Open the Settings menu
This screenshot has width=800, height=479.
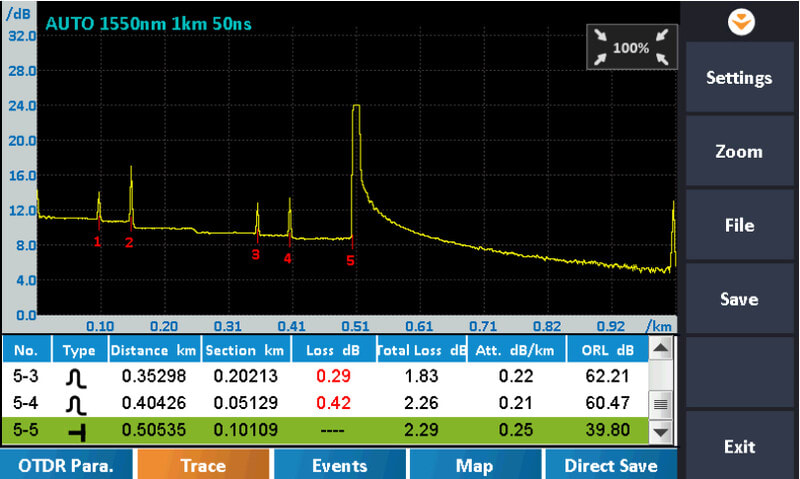tap(739, 78)
